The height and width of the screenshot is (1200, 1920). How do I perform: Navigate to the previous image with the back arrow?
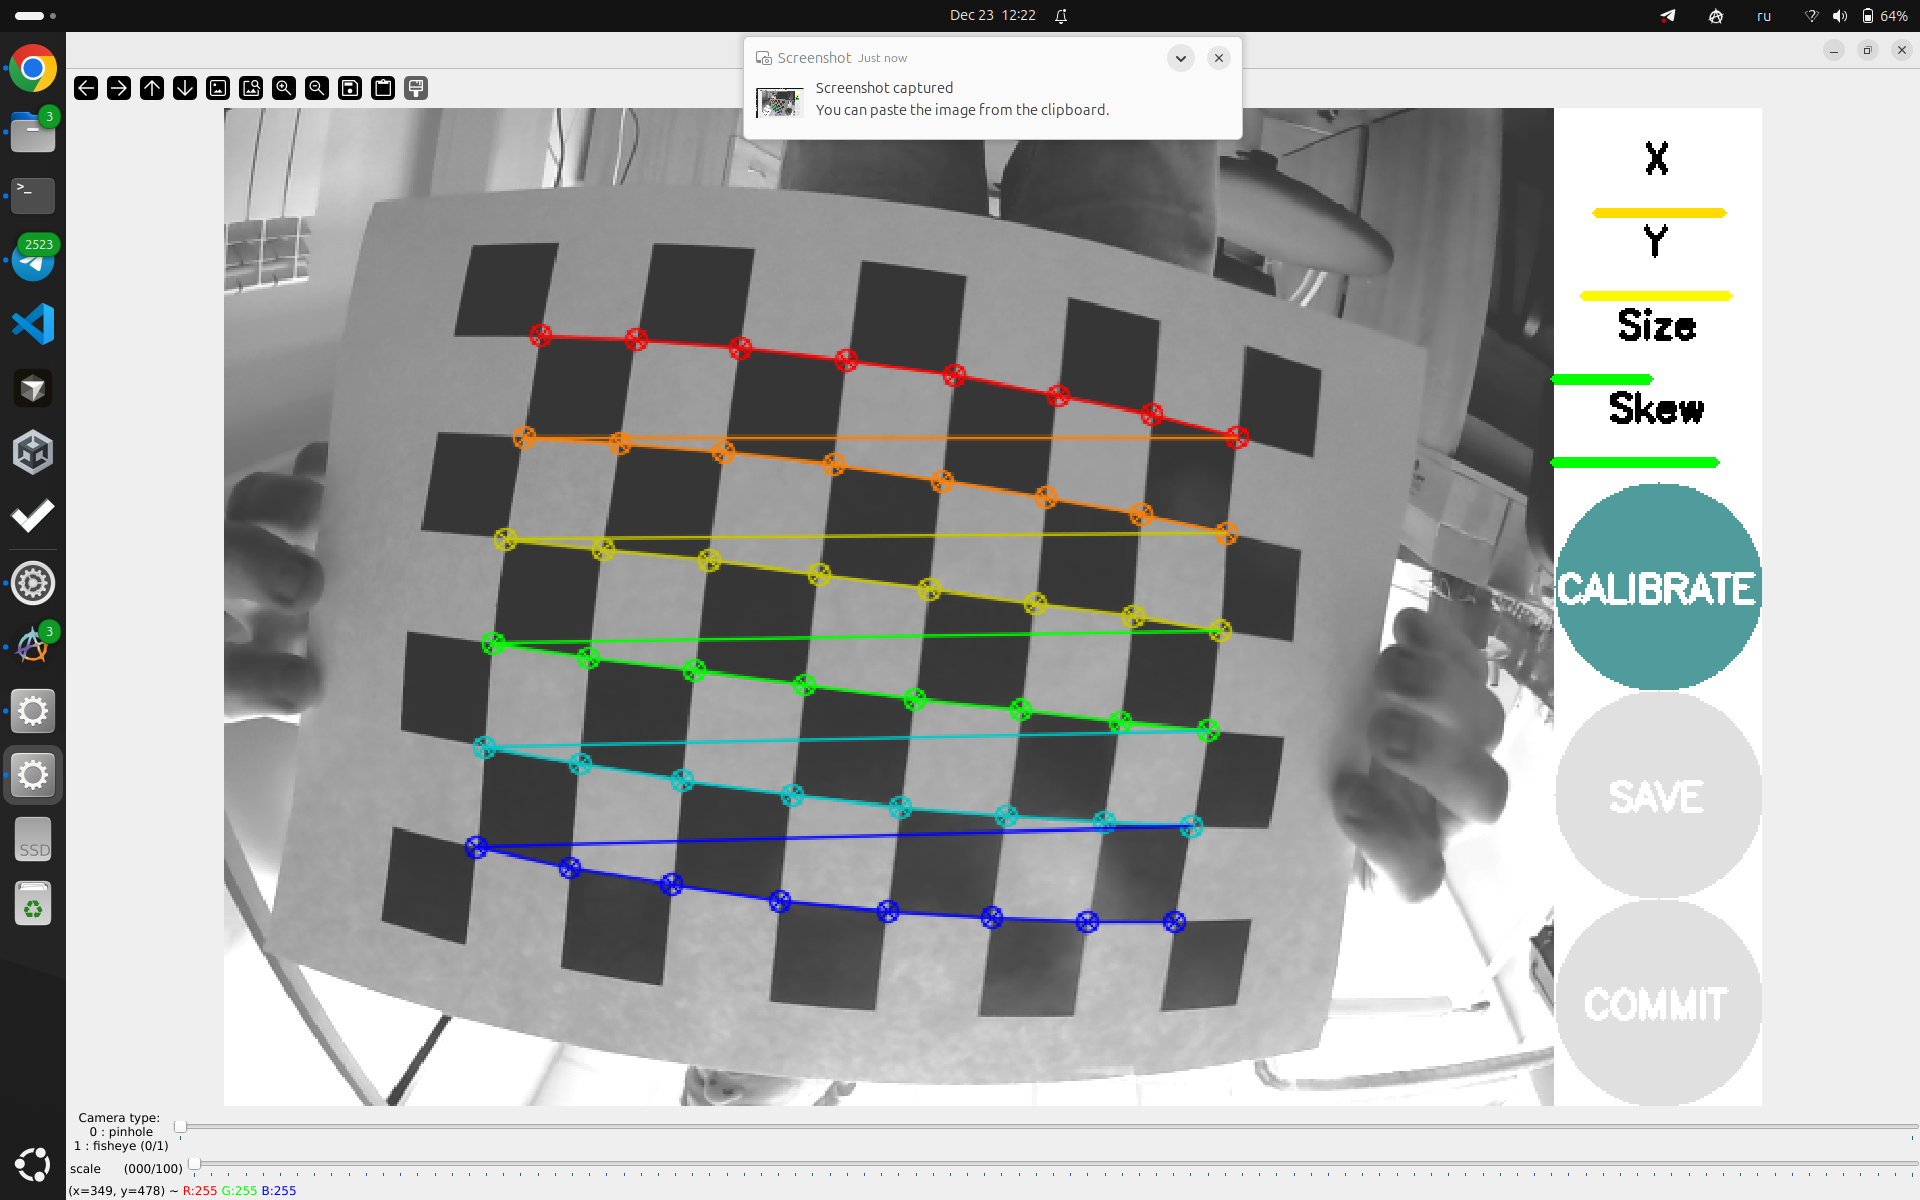85,88
